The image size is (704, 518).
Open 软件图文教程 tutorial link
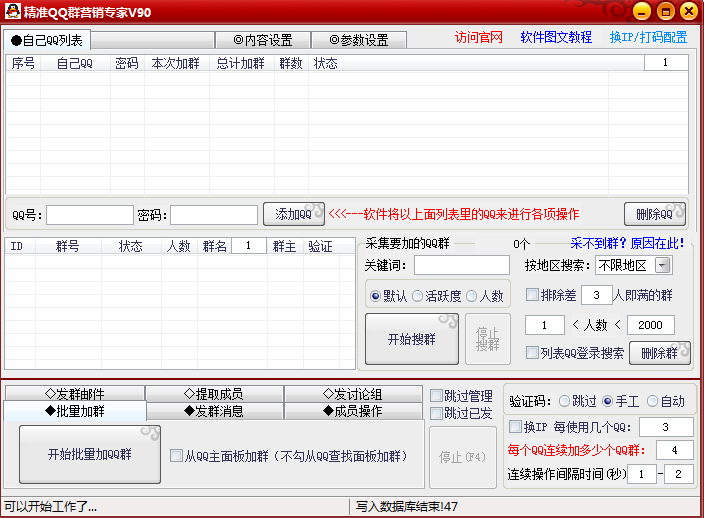(x=556, y=37)
